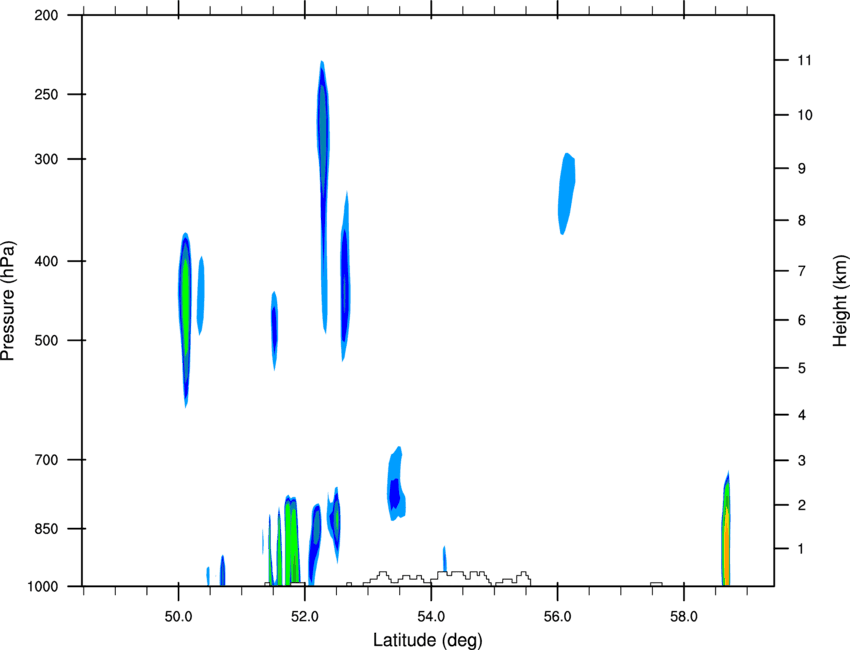Pick the 6 km height label

tap(802, 320)
